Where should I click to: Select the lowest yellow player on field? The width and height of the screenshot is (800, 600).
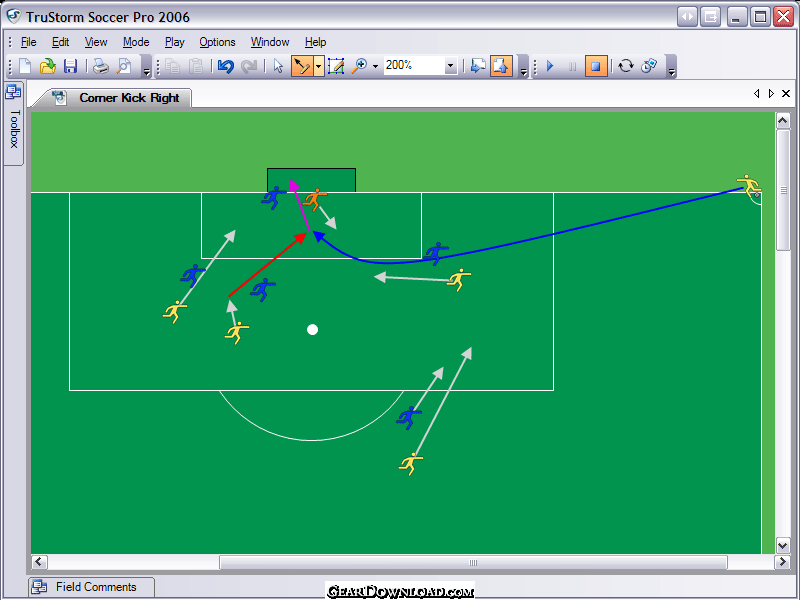[x=411, y=464]
